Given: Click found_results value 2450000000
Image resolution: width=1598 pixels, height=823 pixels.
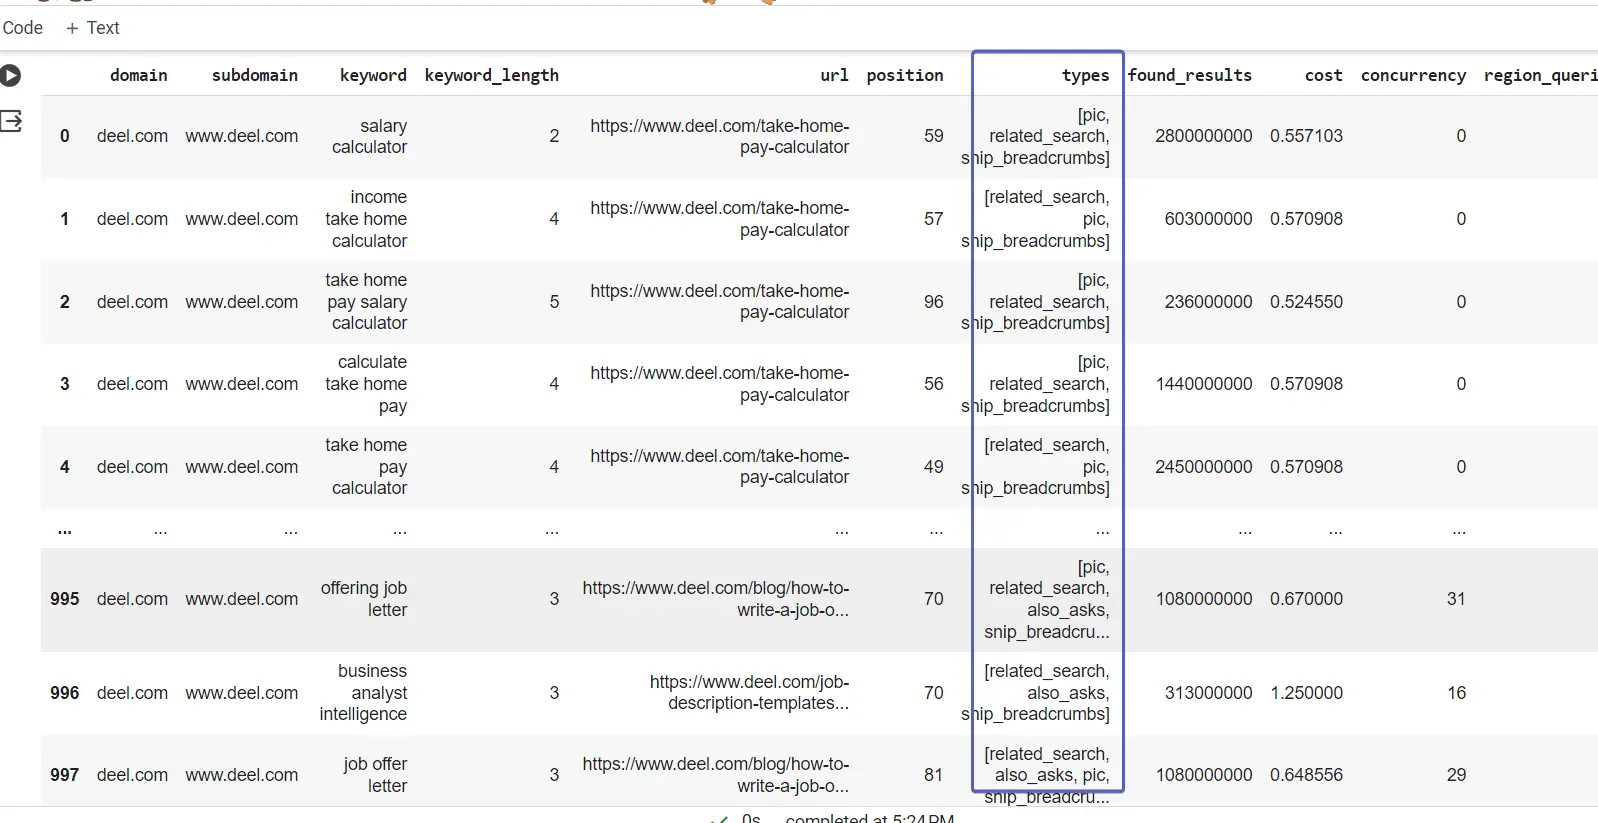Looking at the screenshot, I should pos(1204,467).
